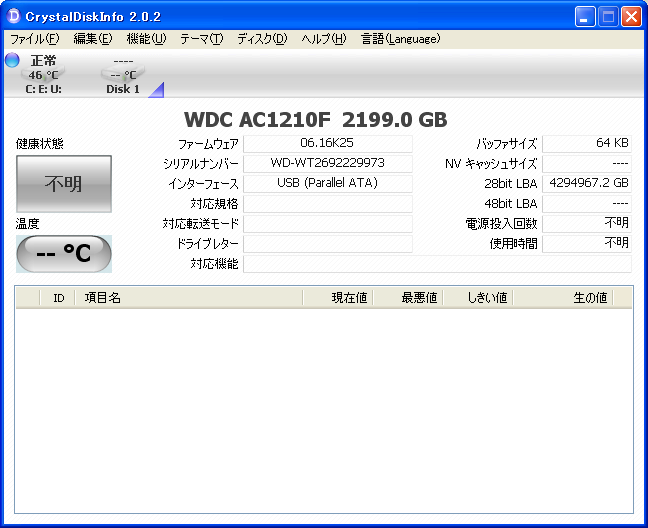Click the 使用時間 value 不明
The image size is (648, 528).
587,244
